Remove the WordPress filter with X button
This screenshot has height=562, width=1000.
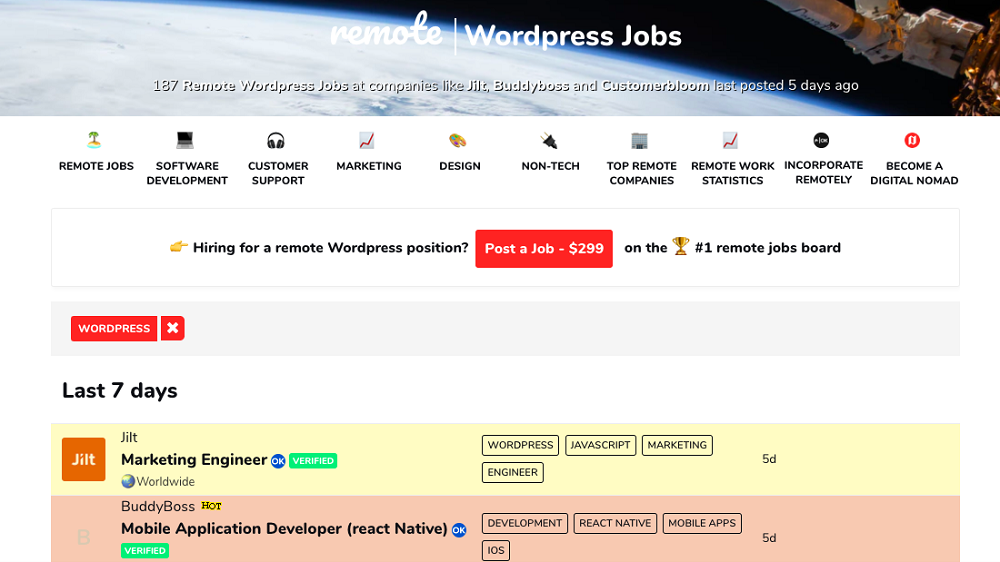pyautogui.click(x=173, y=328)
